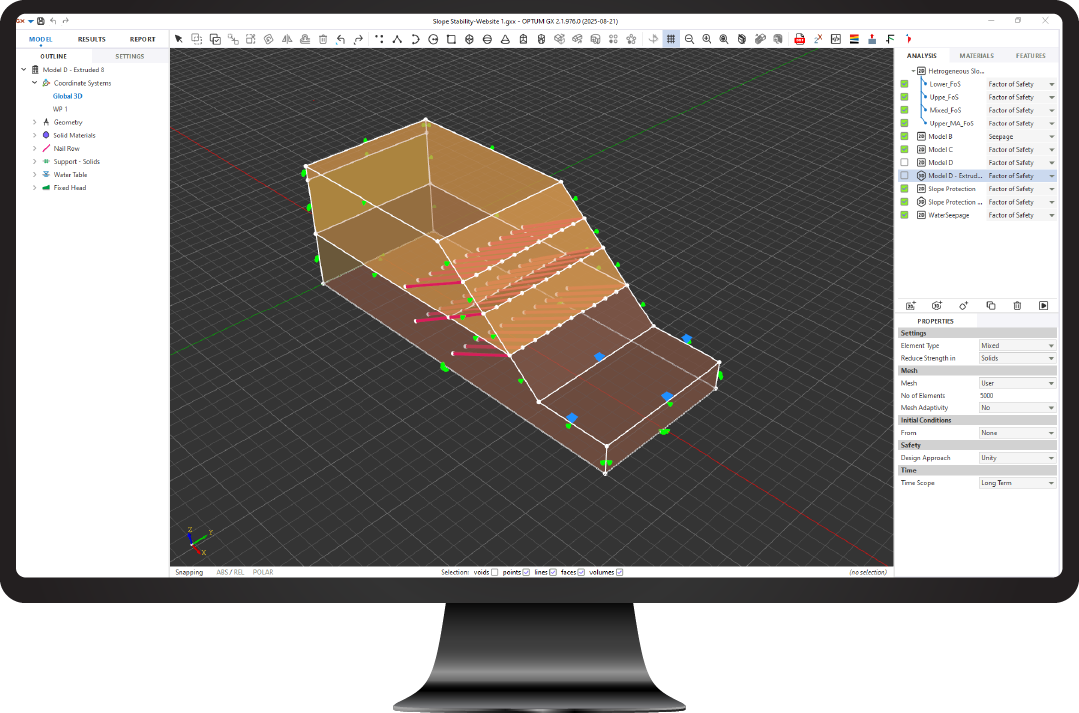The image size is (1079, 713).
Task: Click the No of Elements field
Action: (1016, 395)
